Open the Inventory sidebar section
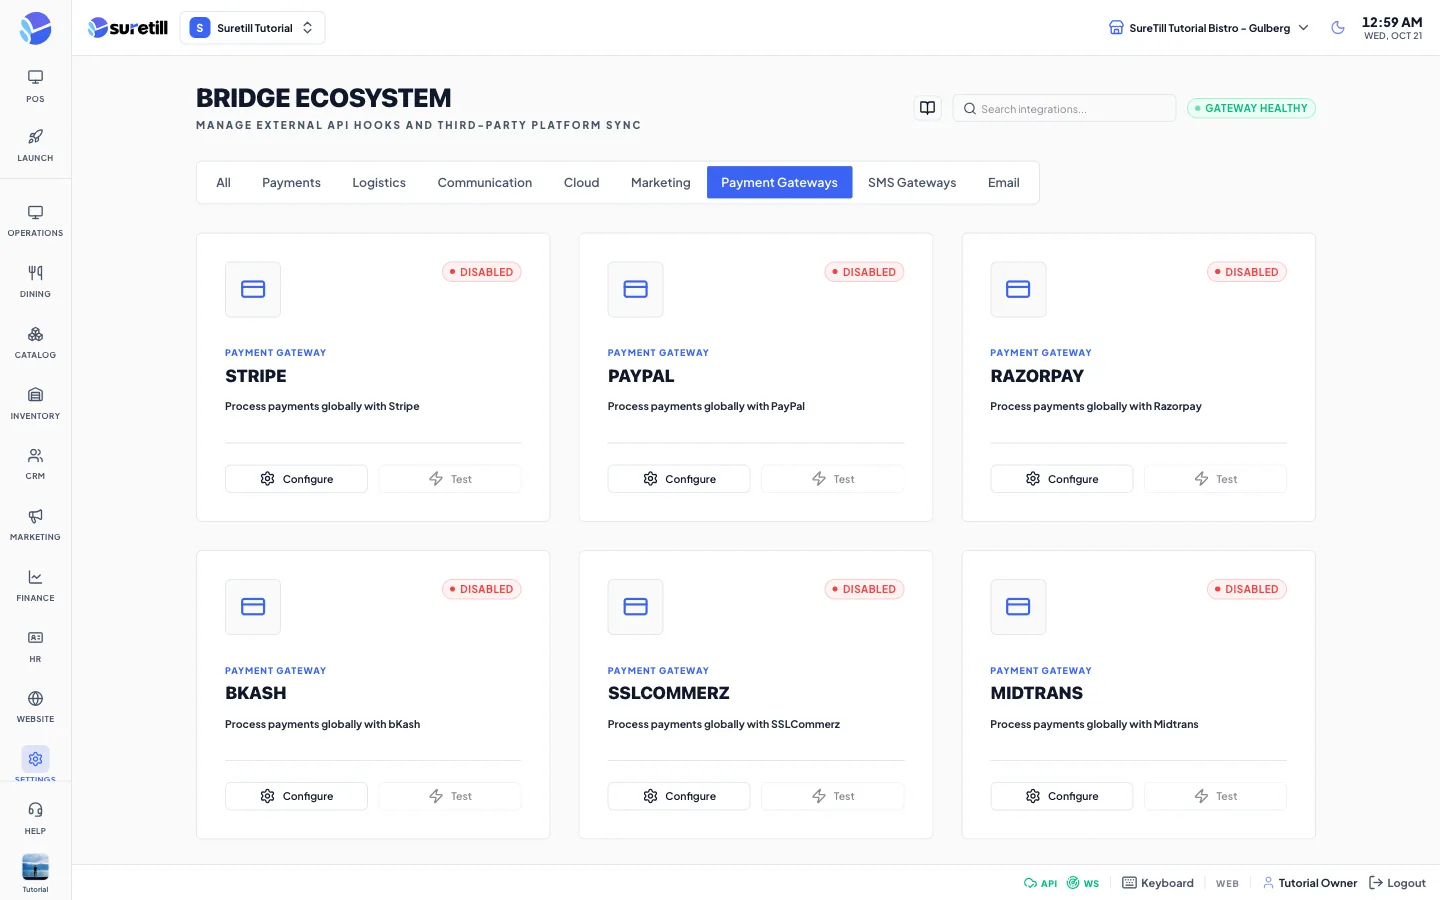 tap(35, 404)
